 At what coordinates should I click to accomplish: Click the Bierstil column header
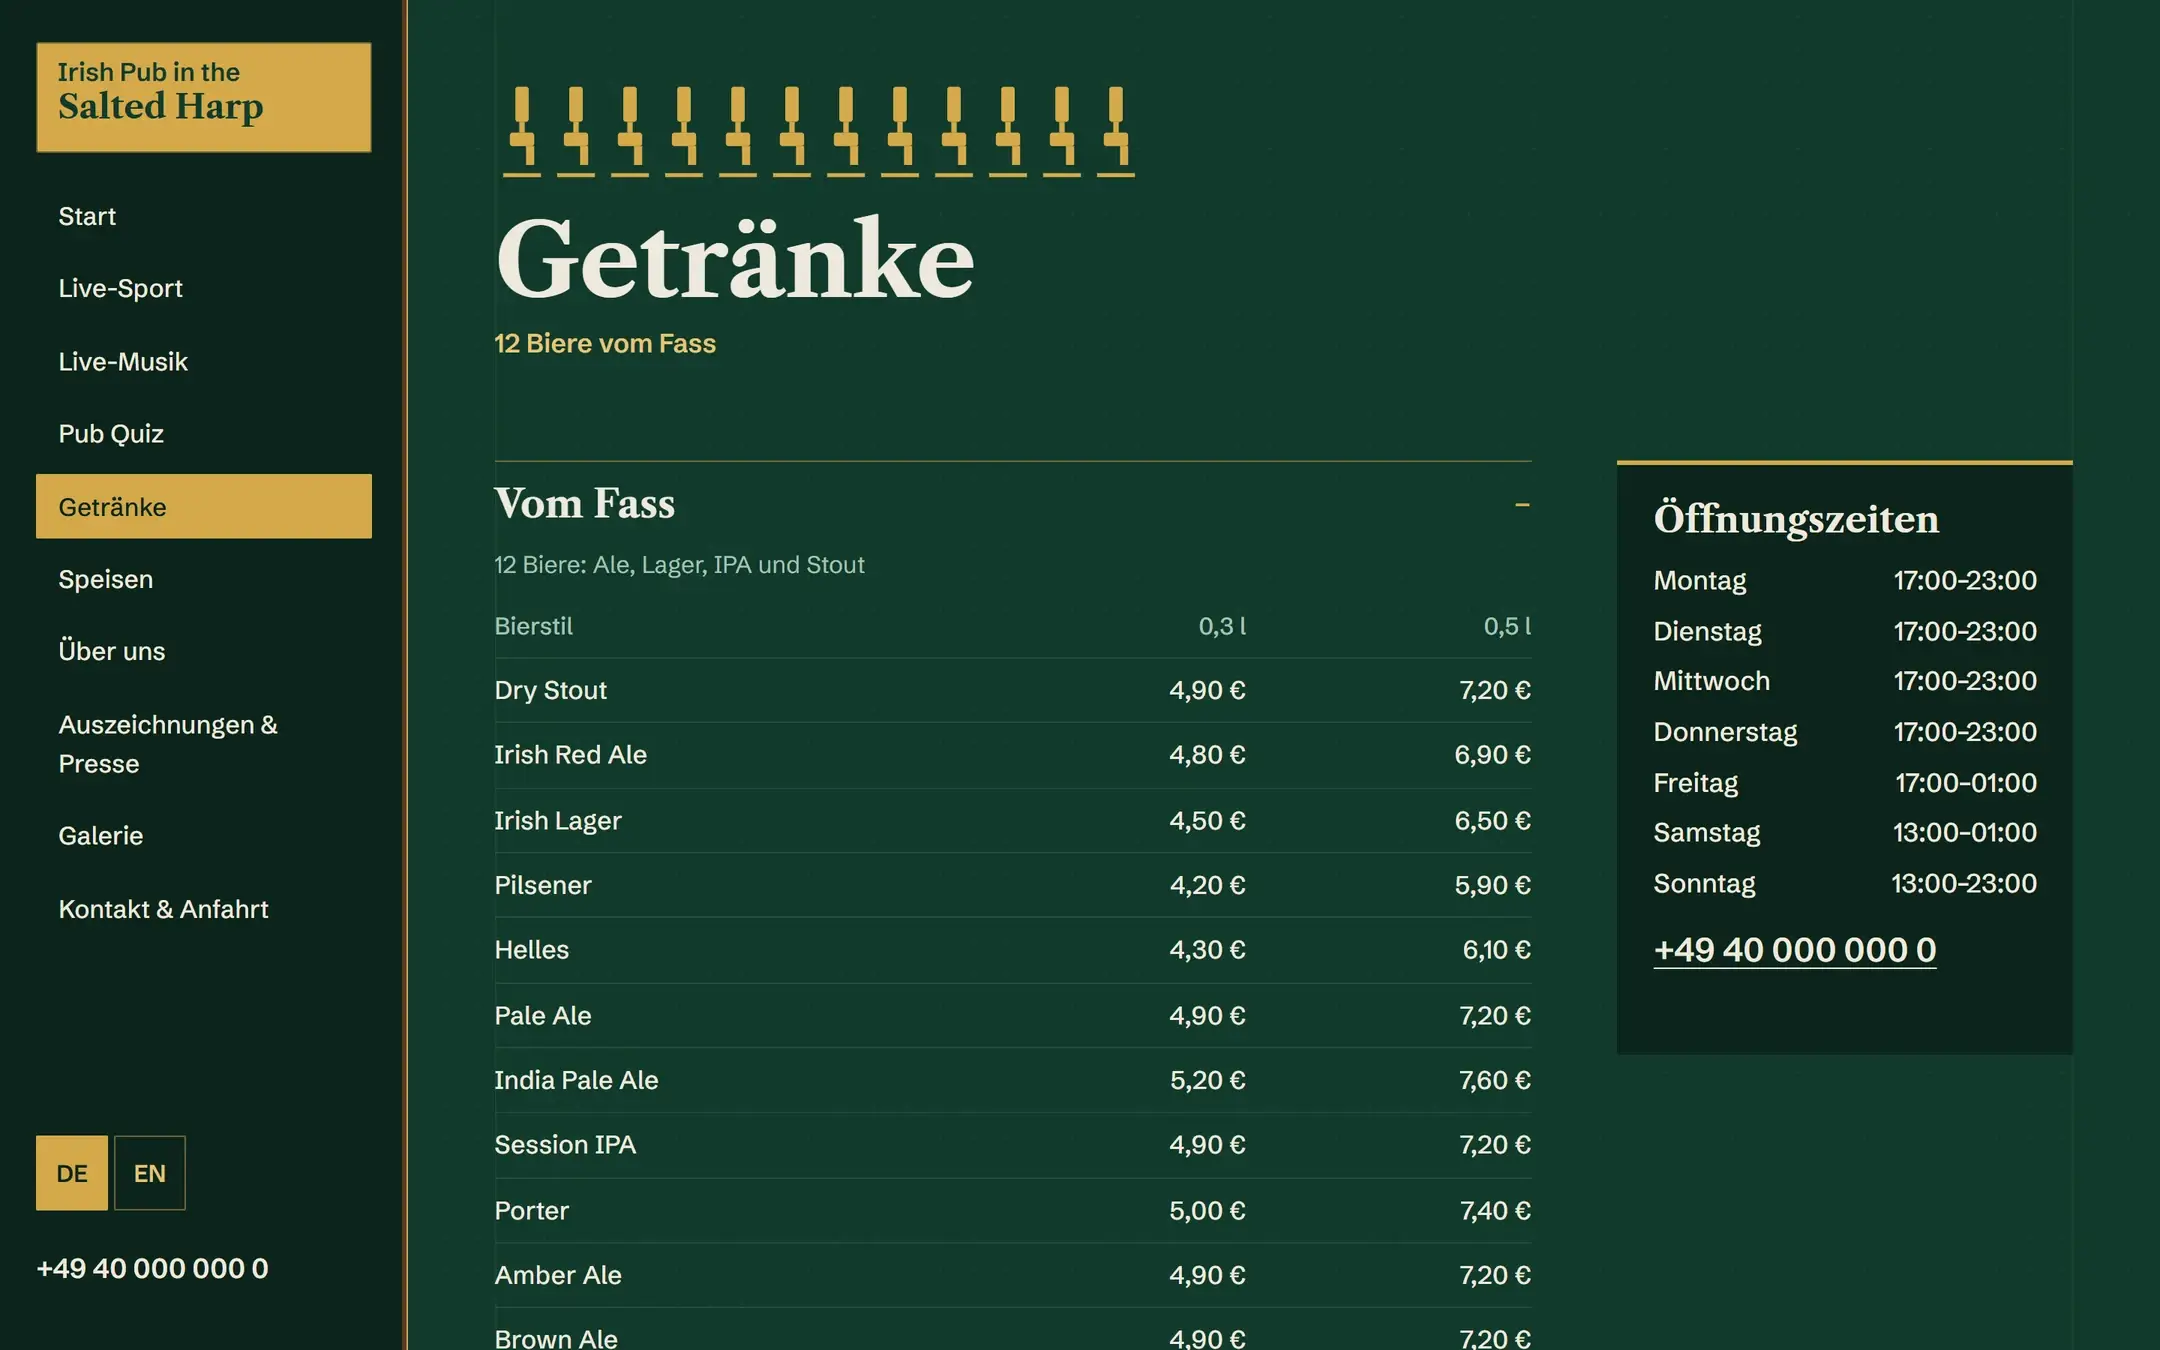click(x=533, y=626)
